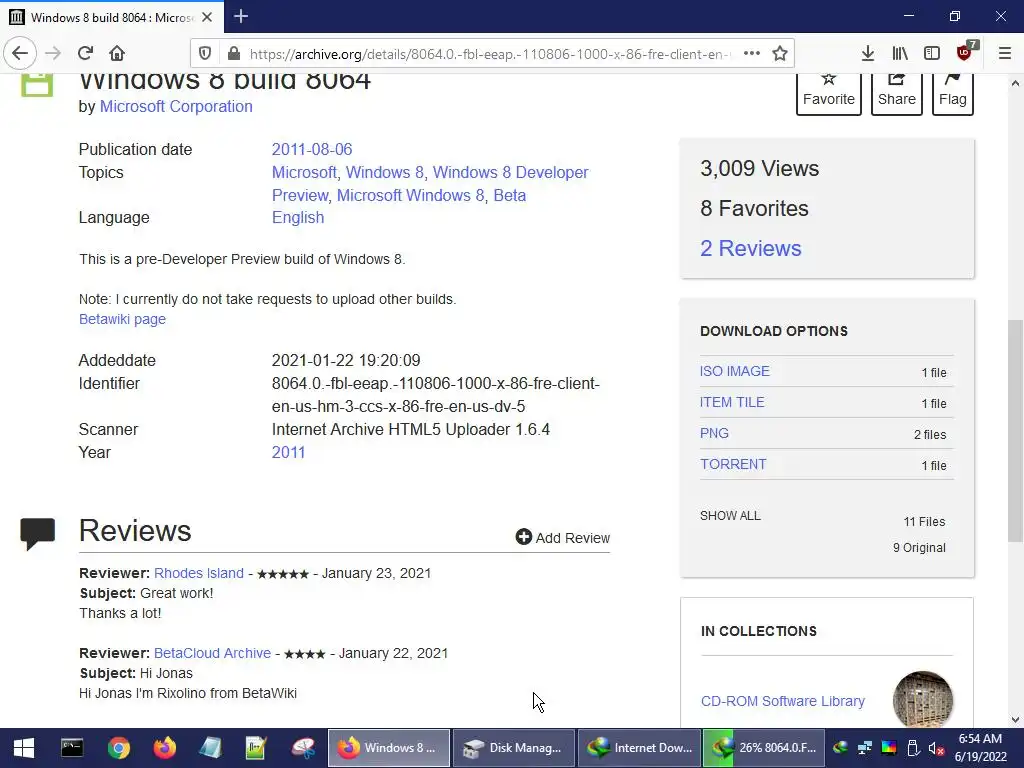Launch Google Chrome from the taskbar

[119, 748]
